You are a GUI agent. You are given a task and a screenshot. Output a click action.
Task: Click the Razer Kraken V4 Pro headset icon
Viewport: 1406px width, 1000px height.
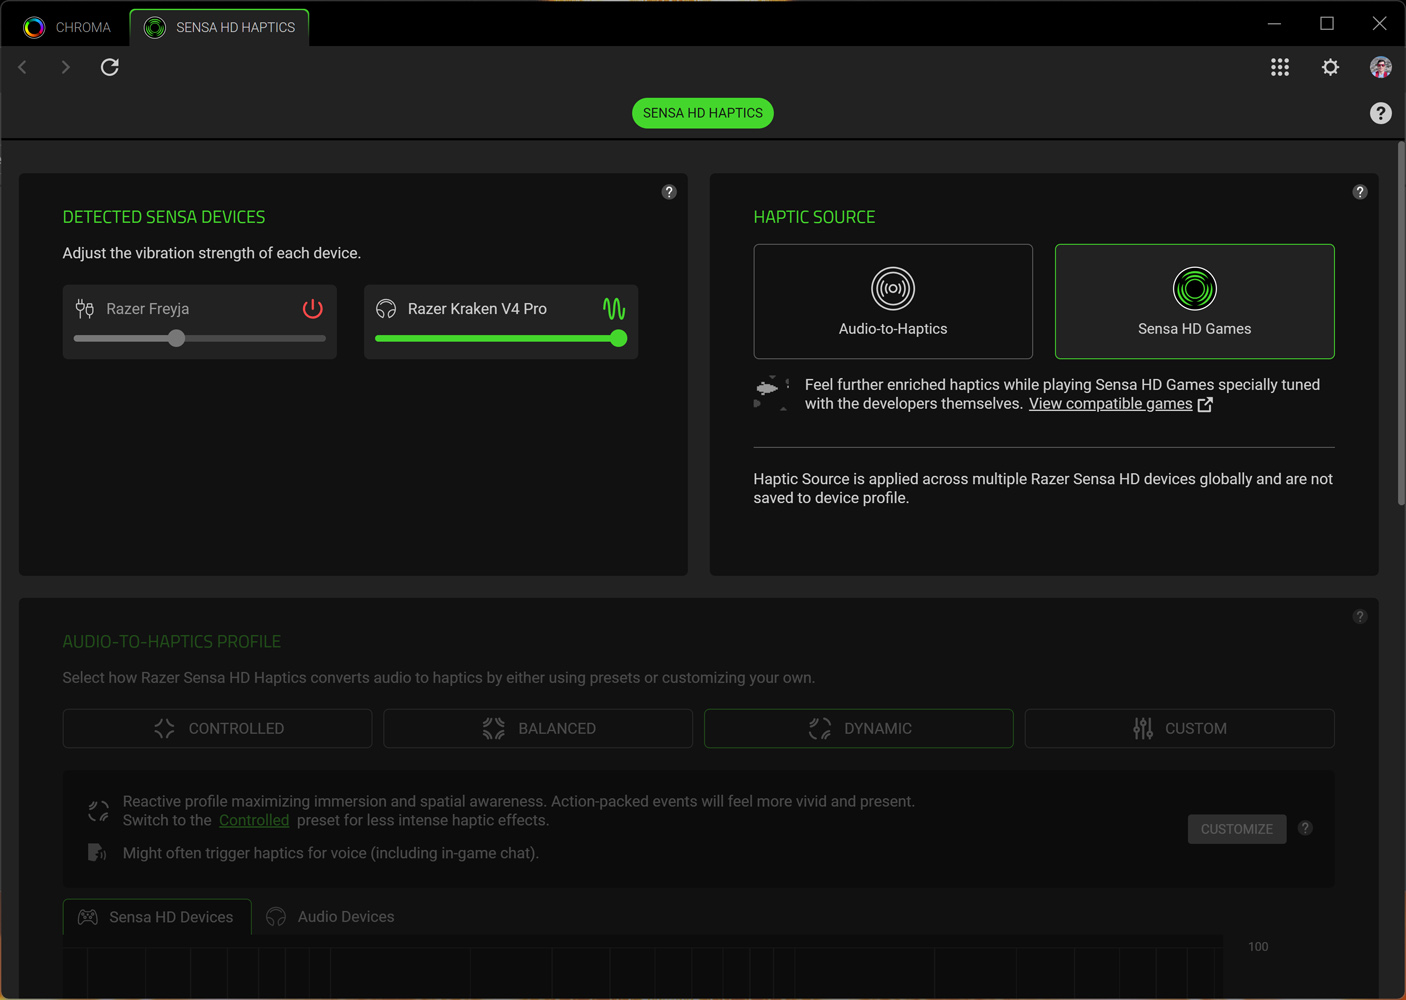point(386,309)
